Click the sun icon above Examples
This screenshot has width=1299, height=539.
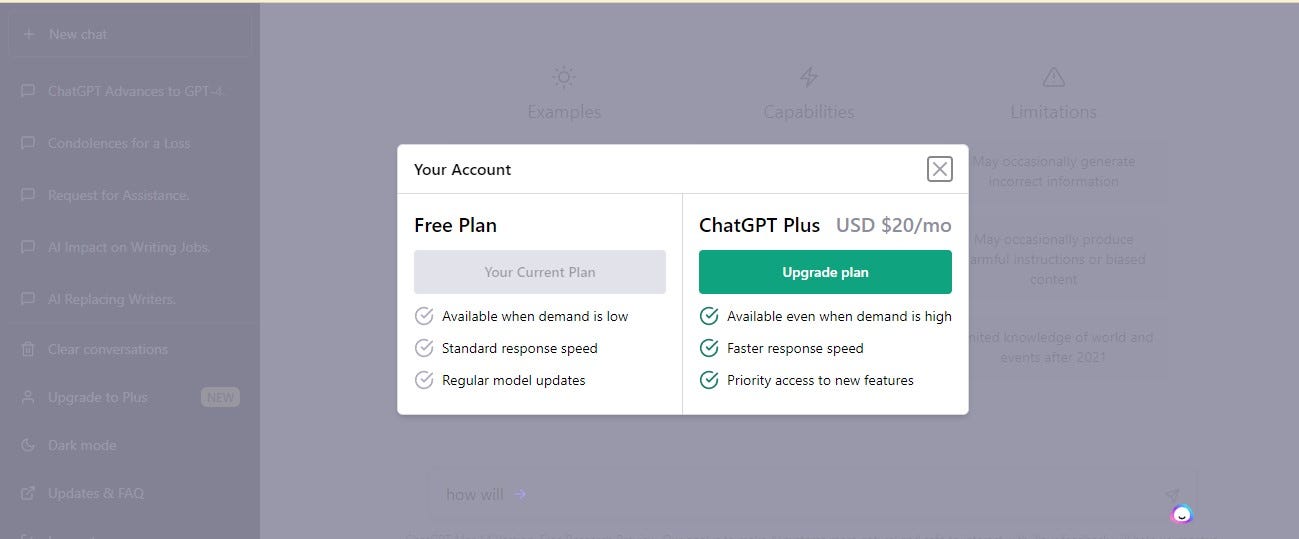[x=564, y=77]
